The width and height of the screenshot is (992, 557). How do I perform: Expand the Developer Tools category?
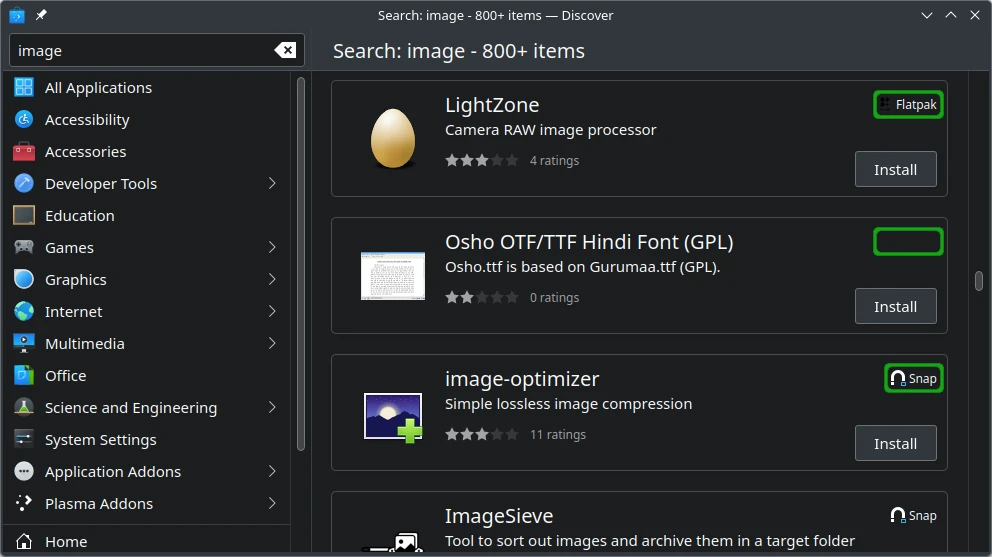(272, 184)
